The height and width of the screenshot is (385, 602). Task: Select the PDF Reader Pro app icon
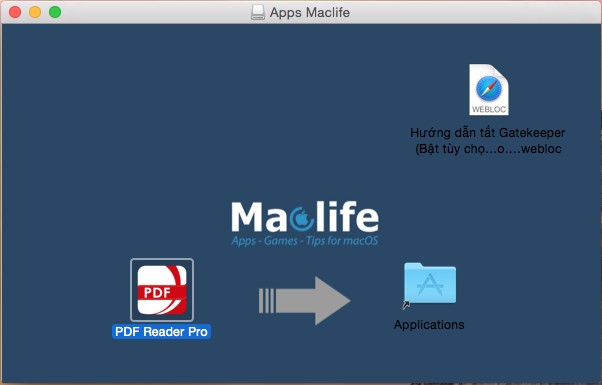pos(162,290)
